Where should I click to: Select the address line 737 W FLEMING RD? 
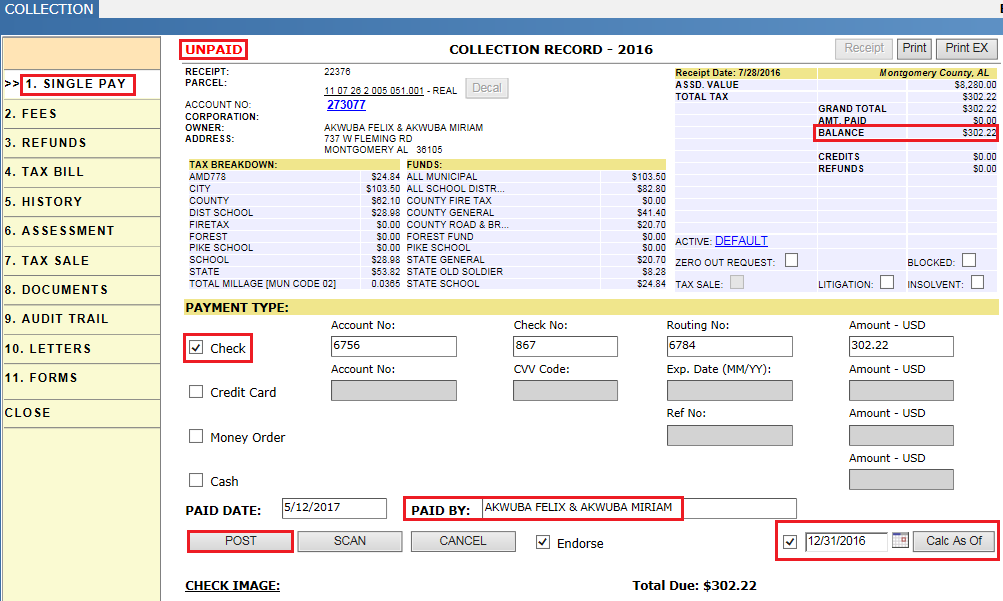tap(368, 139)
